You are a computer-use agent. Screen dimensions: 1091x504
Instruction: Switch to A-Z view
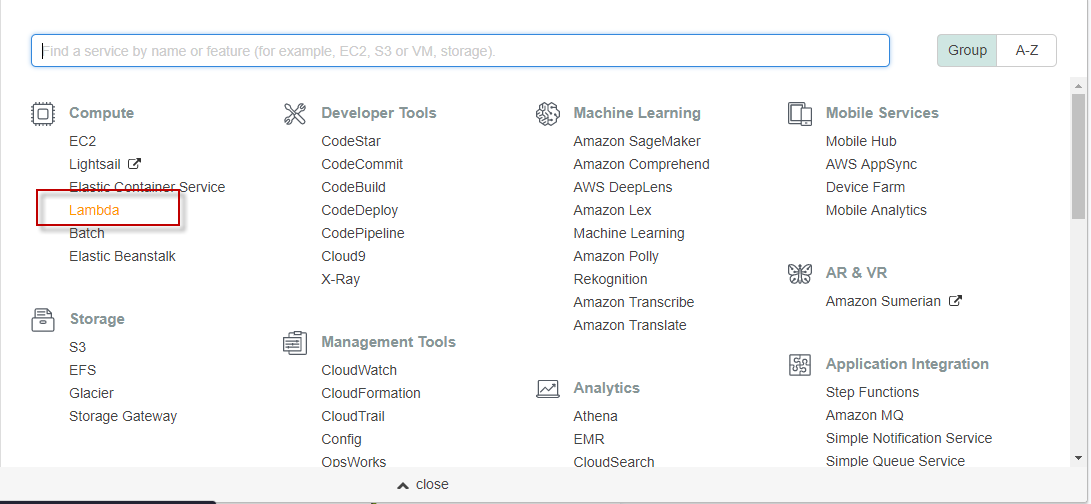[x=1027, y=50]
